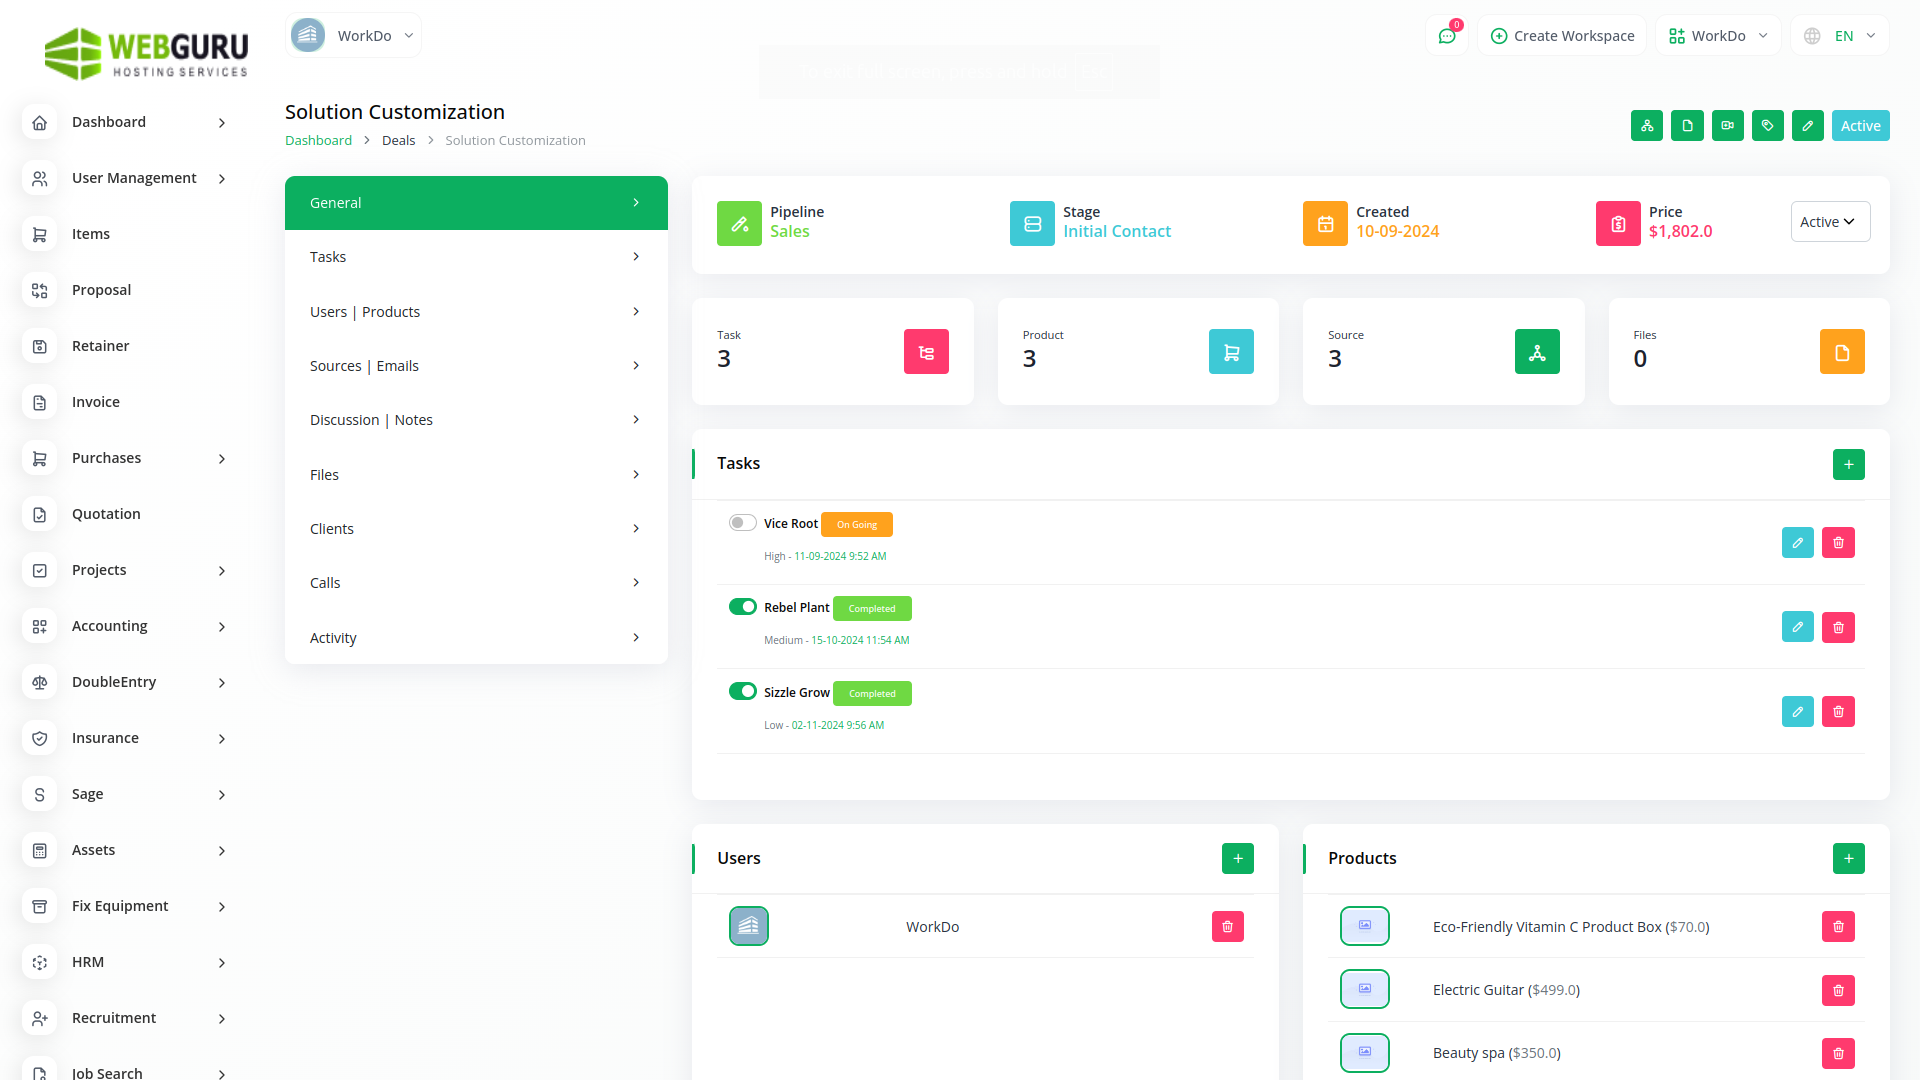Toggle the Sizzle Grow task switch

pyautogui.click(x=743, y=691)
